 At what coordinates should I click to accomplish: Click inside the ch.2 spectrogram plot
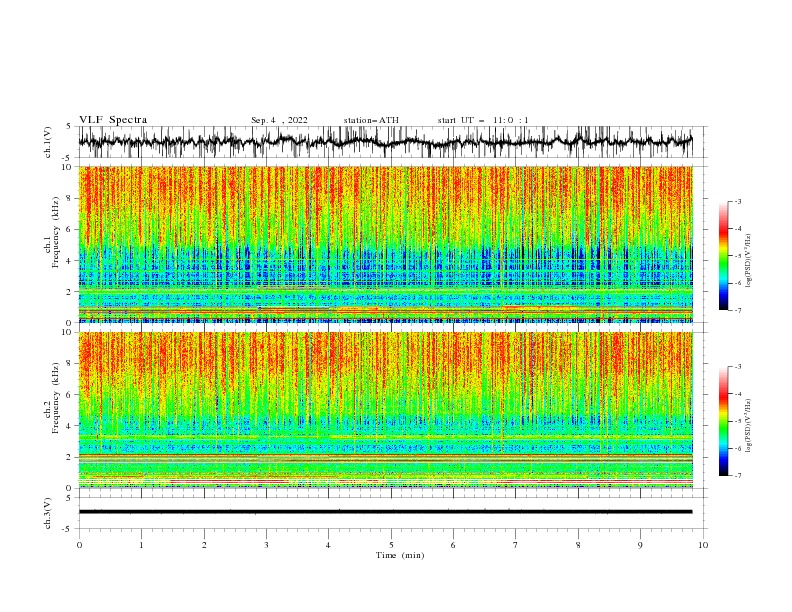[x=385, y=410]
